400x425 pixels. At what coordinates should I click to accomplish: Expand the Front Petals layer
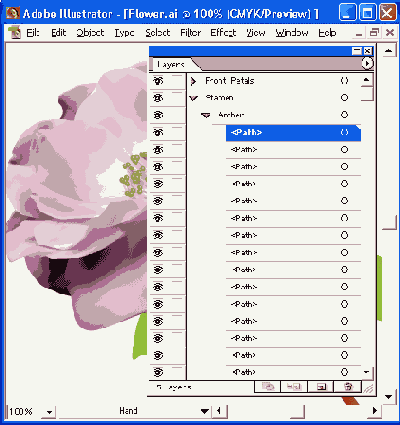tap(193, 81)
